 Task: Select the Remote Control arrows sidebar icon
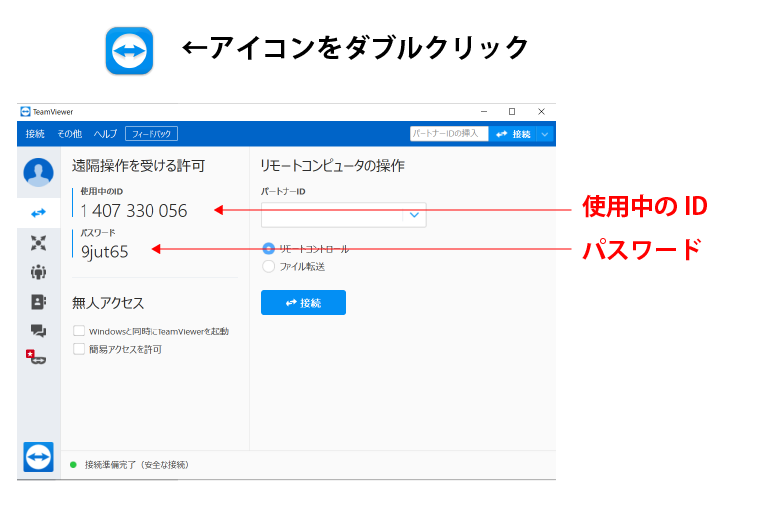[x=38, y=213]
